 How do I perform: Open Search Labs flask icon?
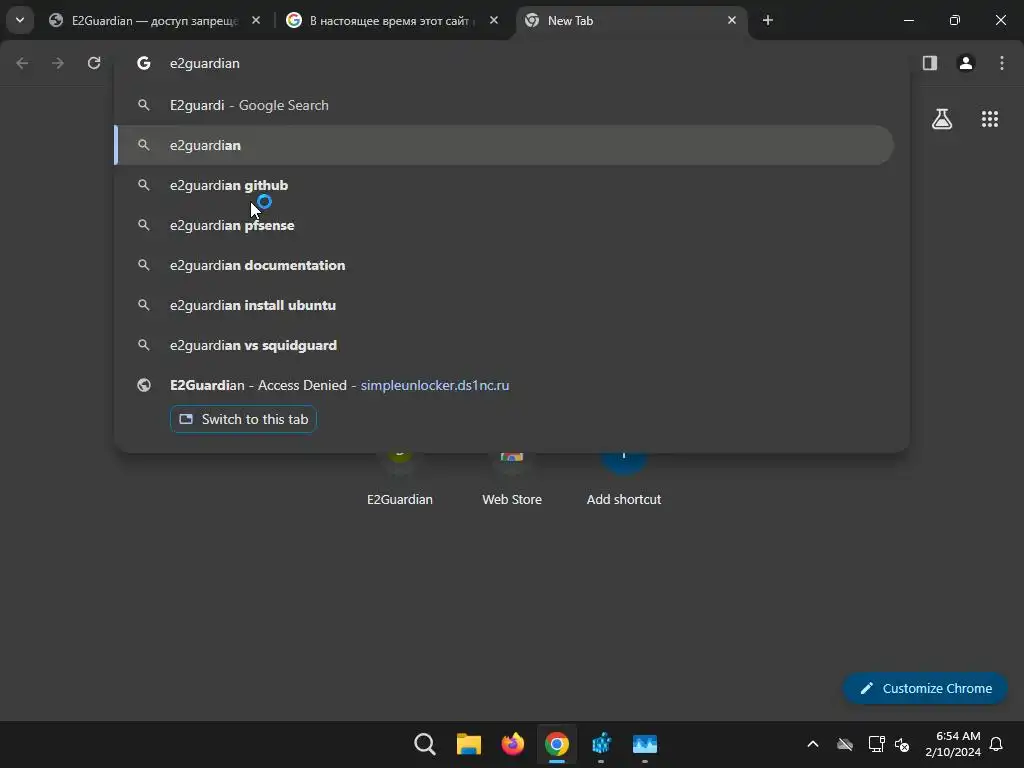point(942,119)
